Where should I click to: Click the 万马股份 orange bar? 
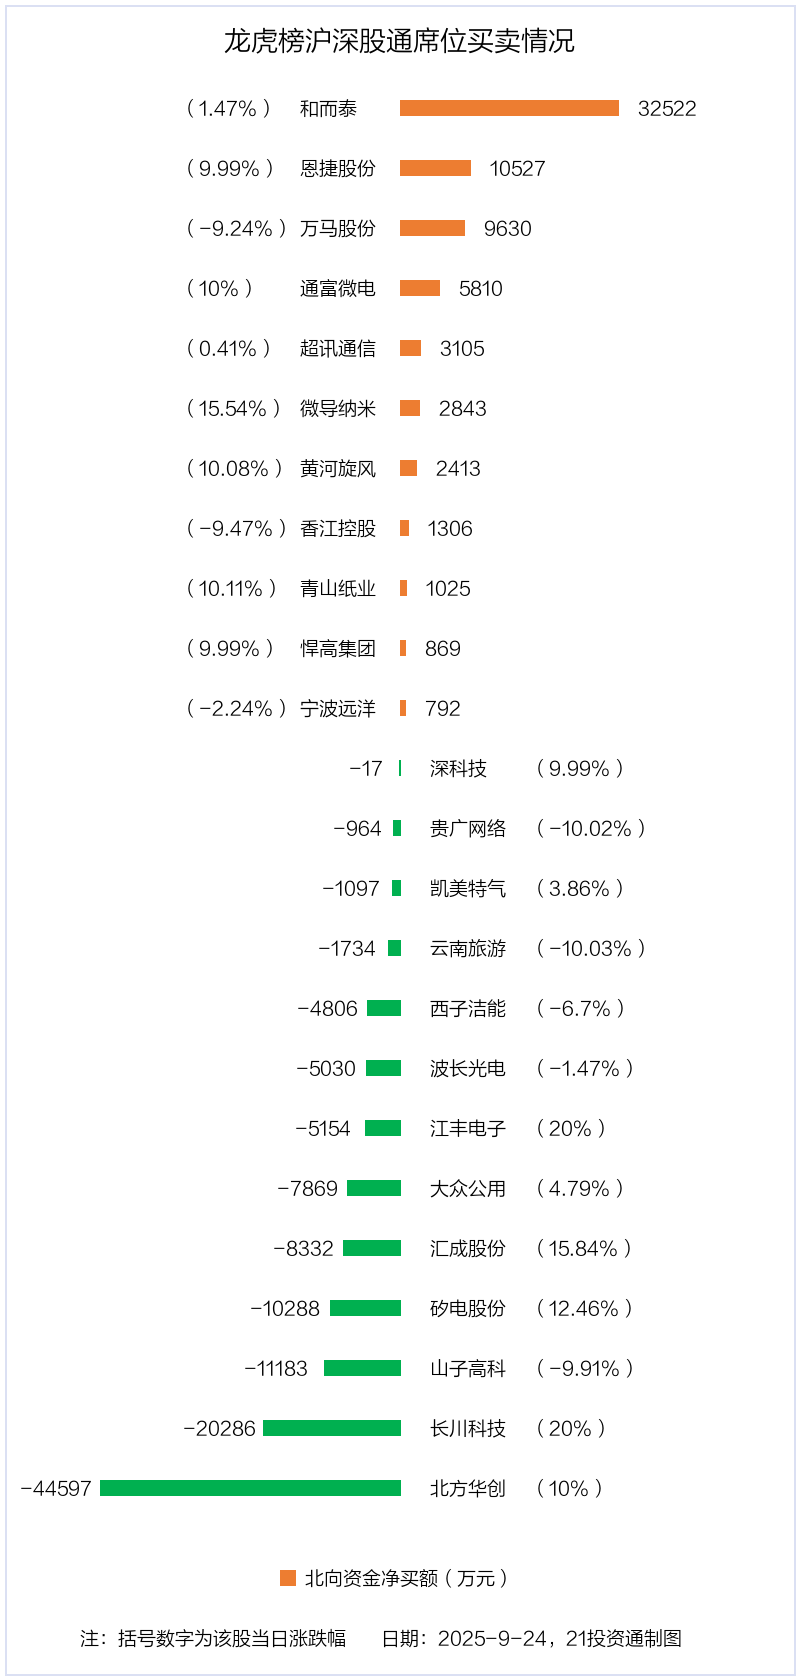pos(432,228)
